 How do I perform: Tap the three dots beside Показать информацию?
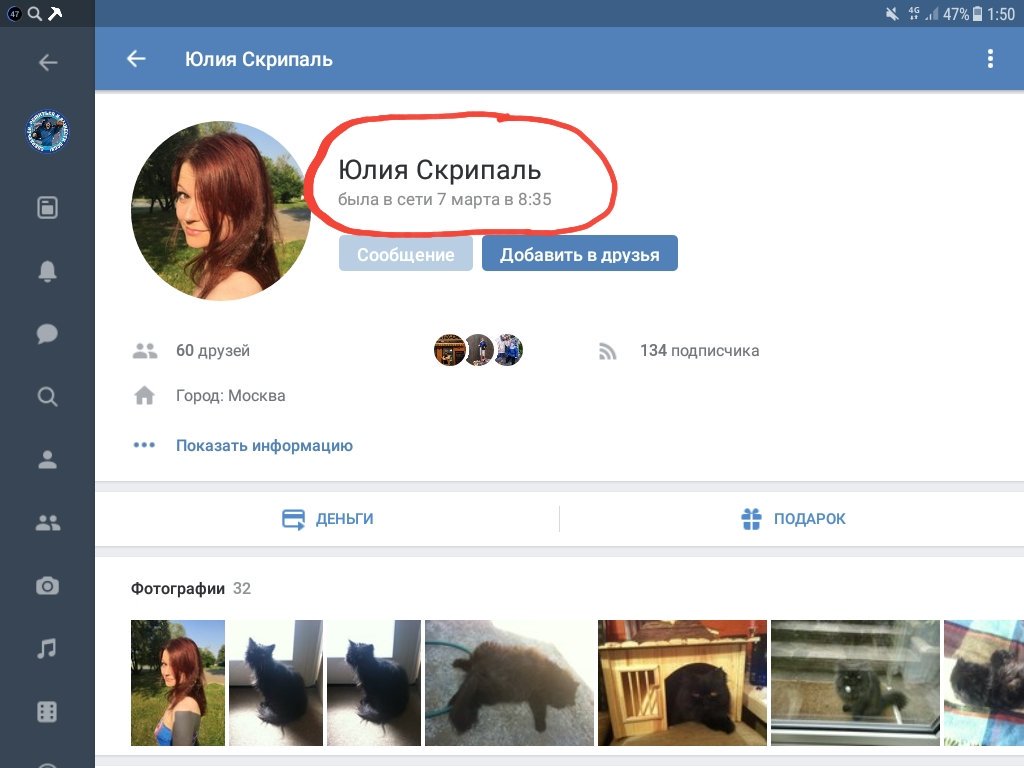[144, 445]
